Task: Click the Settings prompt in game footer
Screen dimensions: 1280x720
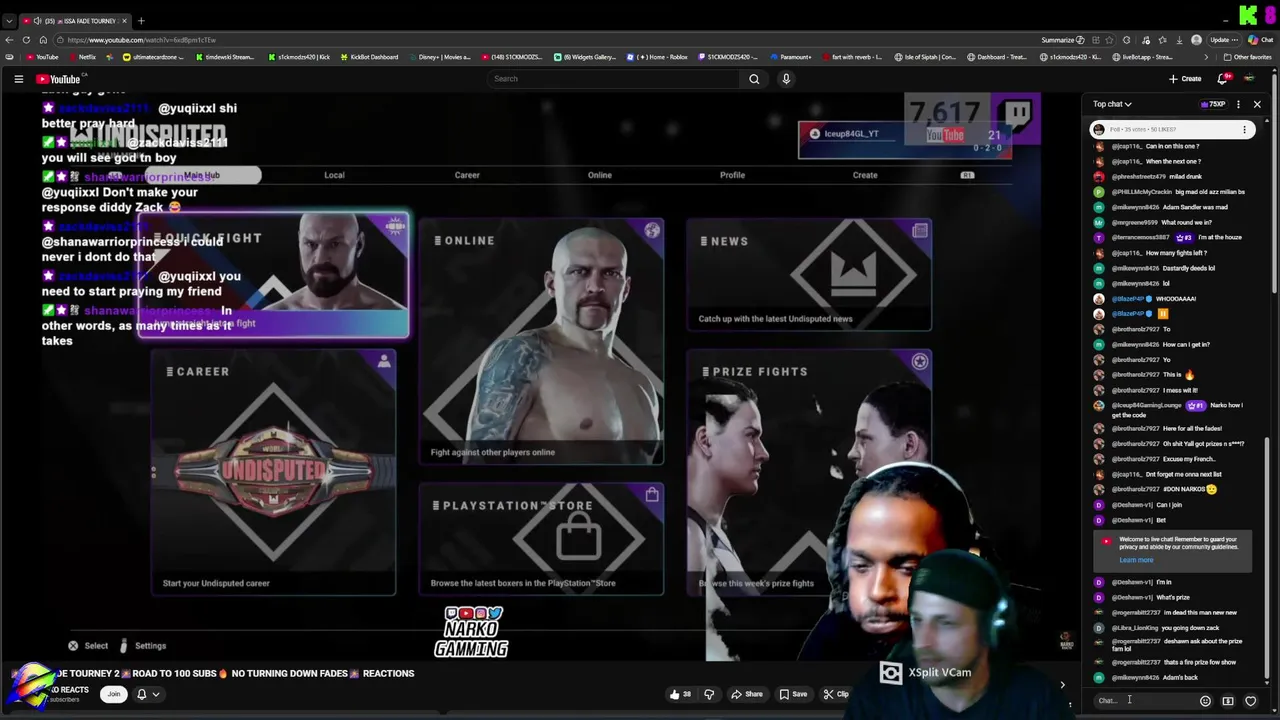Action: (x=143, y=646)
